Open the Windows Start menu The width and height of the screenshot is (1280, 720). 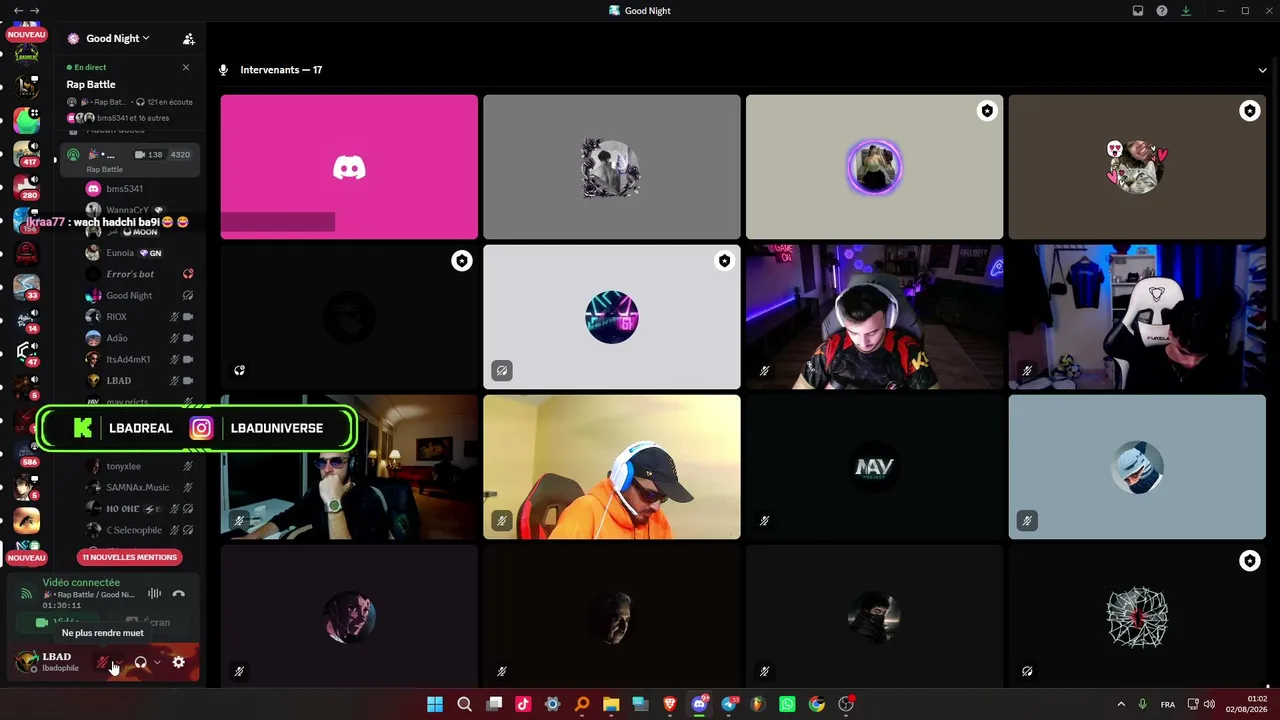pos(435,704)
